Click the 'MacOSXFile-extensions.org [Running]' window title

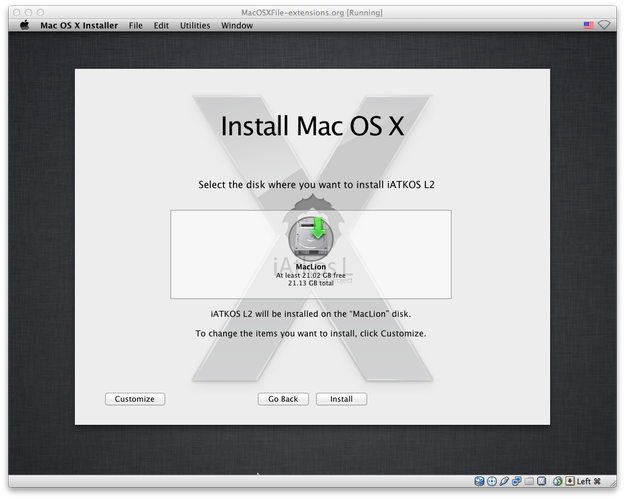tap(312, 12)
